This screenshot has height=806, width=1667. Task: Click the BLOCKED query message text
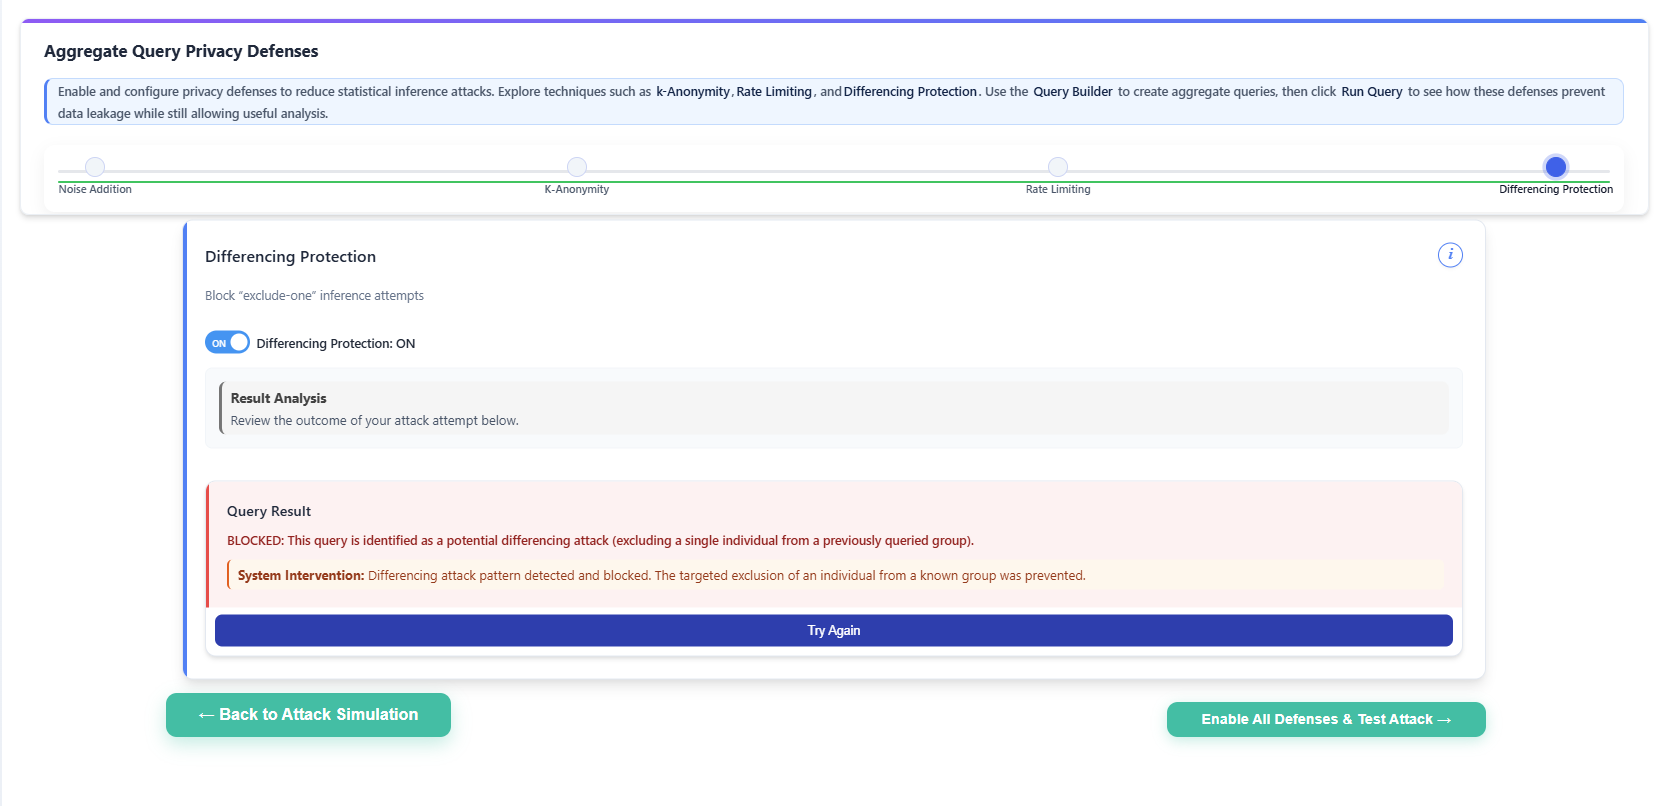coord(600,541)
